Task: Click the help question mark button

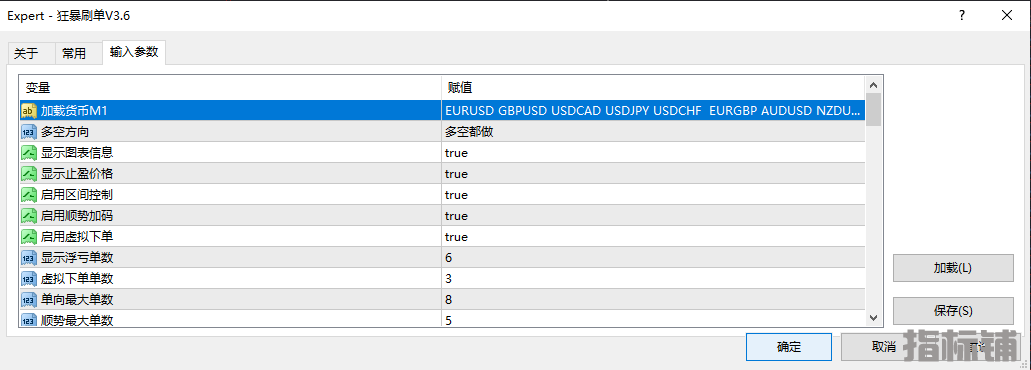Action: (962, 16)
